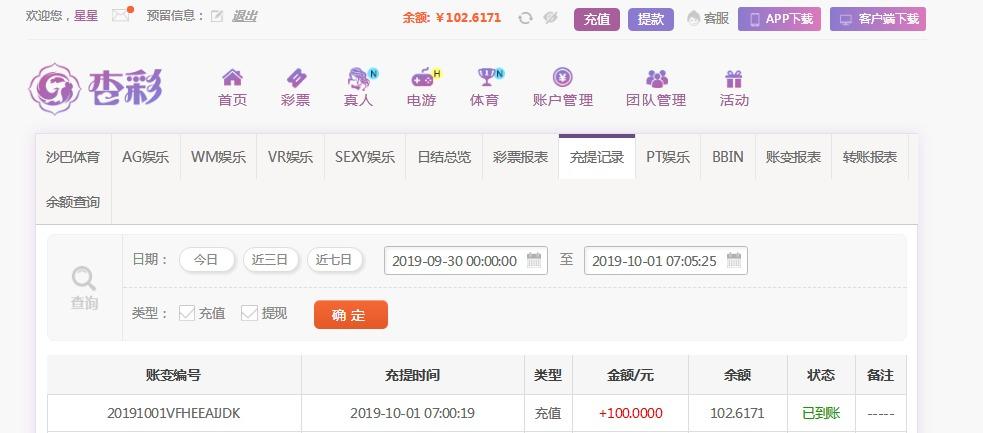Image resolution: width=983 pixels, height=433 pixels.
Task: Switch to the 账变报表 tab
Action: pos(793,157)
